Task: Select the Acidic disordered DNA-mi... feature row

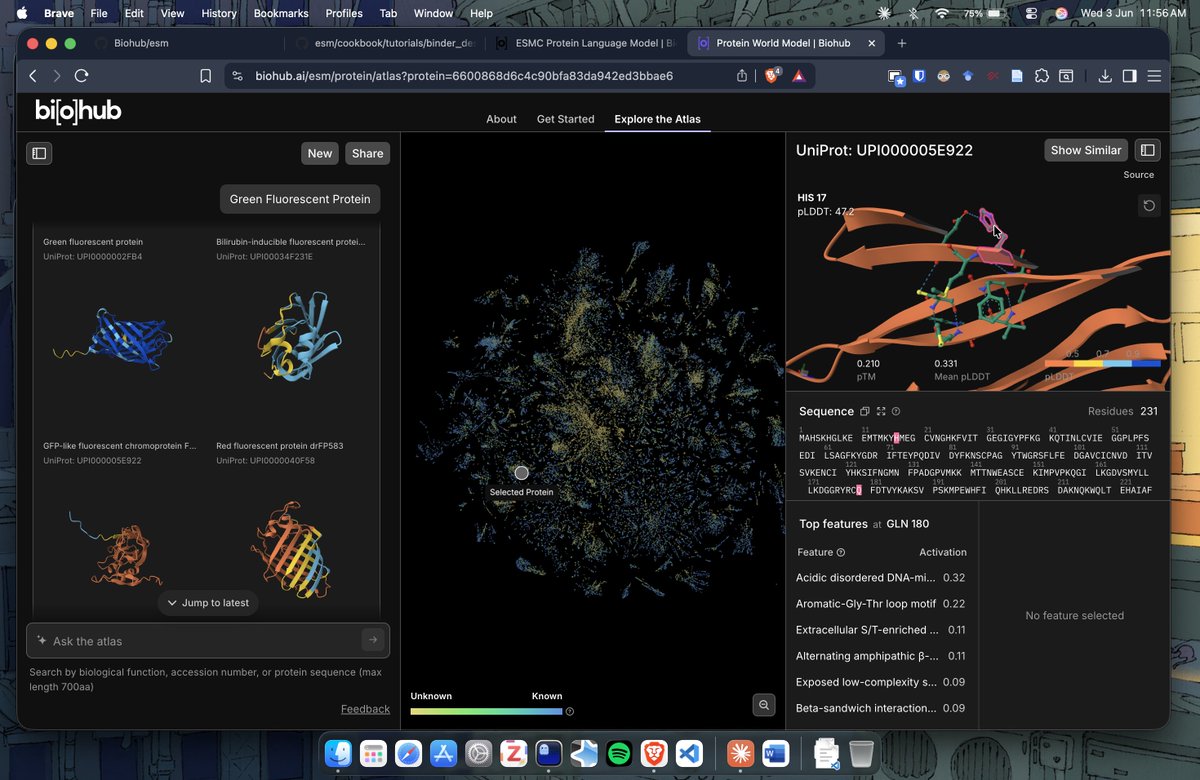Action: pyautogui.click(x=881, y=577)
